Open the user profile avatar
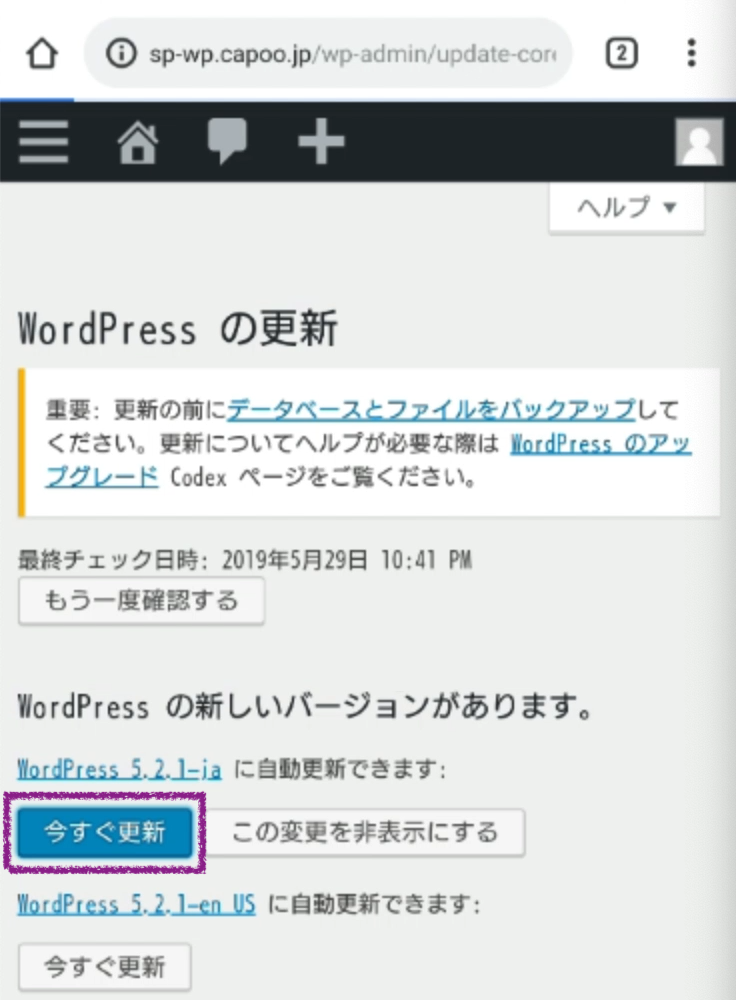The width and height of the screenshot is (736, 1000). pyautogui.click(x=698, y=143)
